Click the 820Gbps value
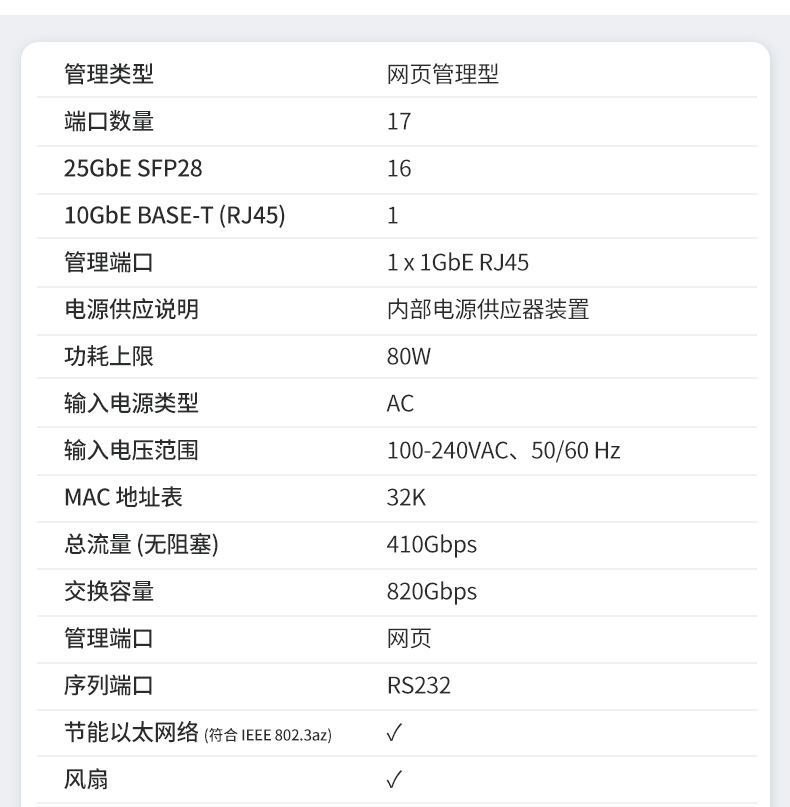790x807 pixels. [432, 591]
